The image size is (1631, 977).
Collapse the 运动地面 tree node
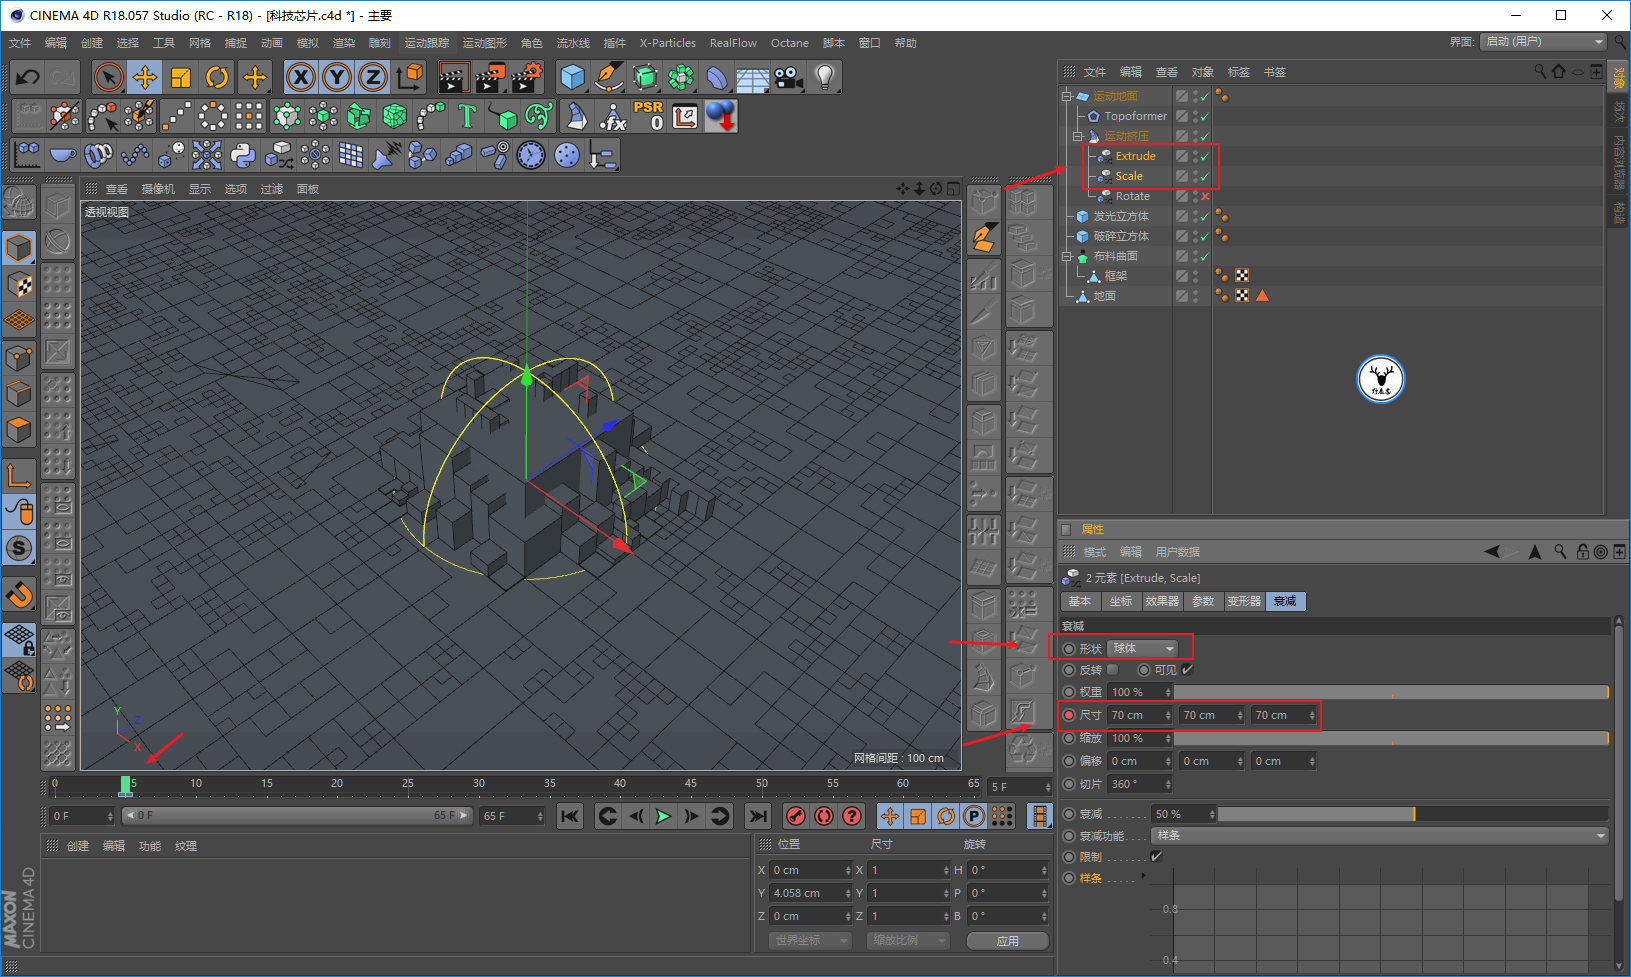(x=1067, y=96)
